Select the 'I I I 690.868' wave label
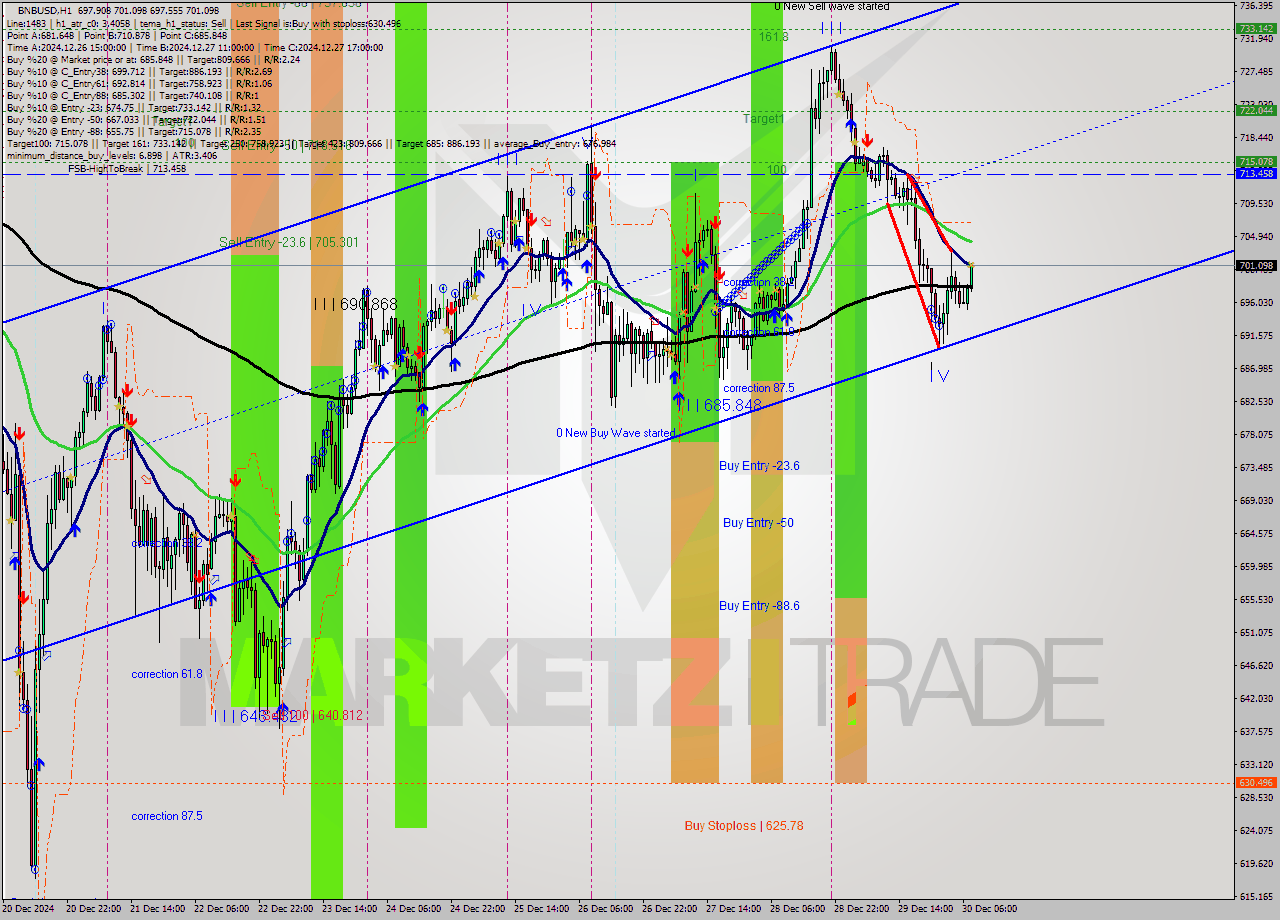Screen dimensions: 1280x920 (355, 303)
